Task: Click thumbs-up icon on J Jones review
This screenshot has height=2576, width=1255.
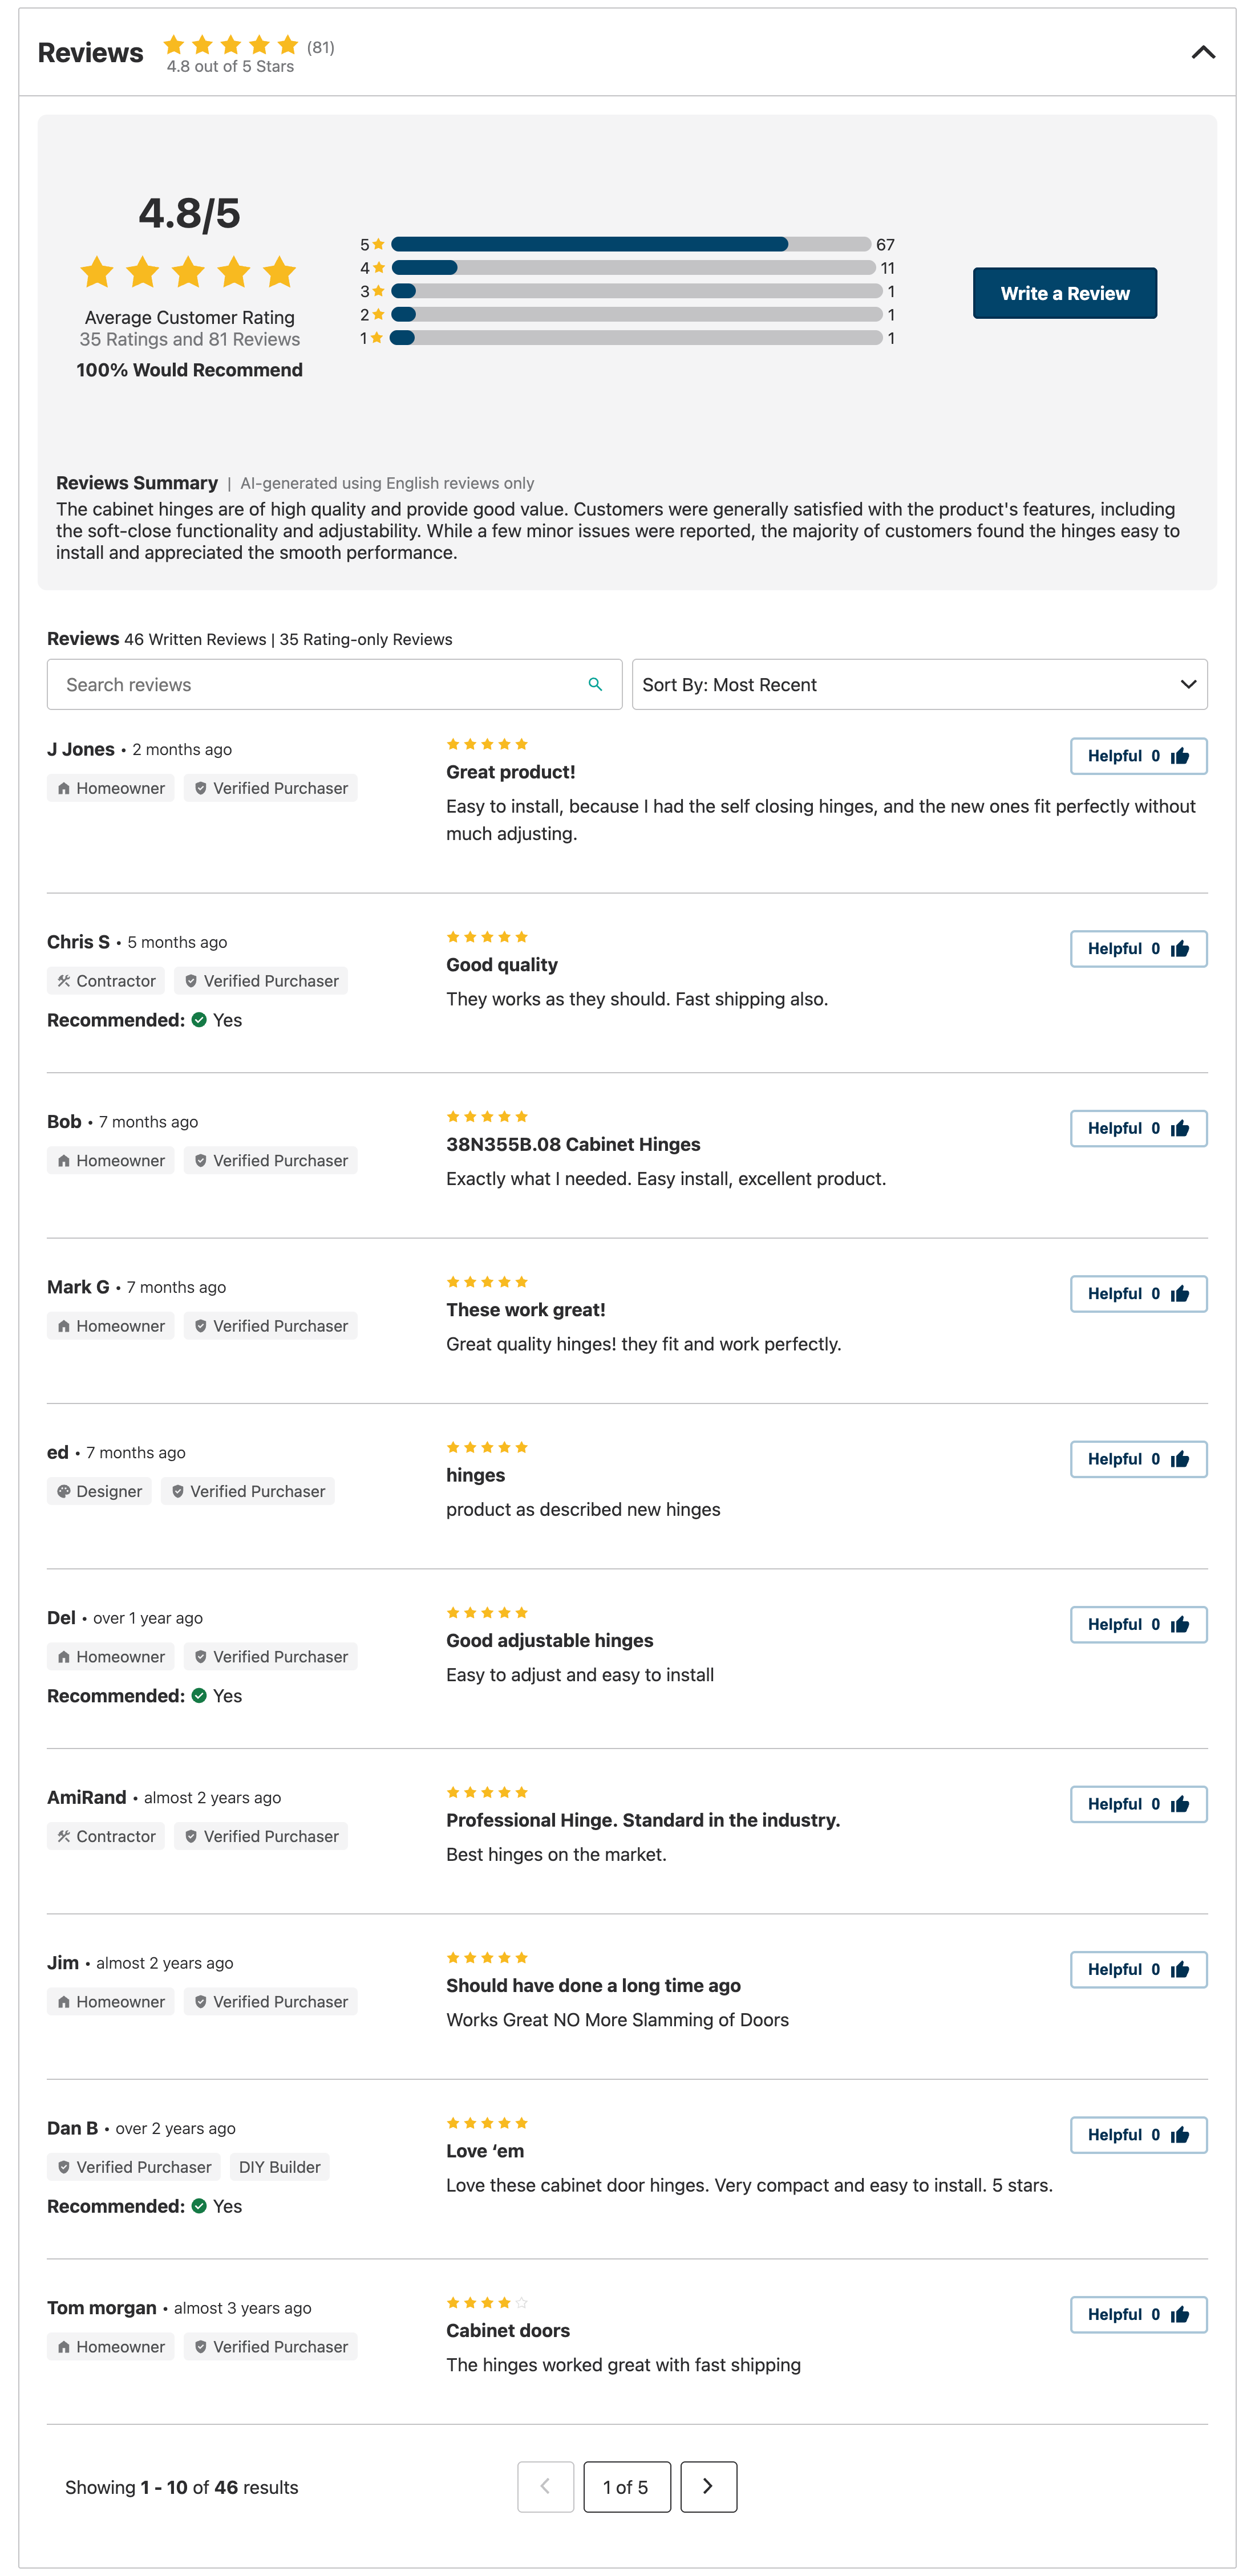Action: (x=1180, y=756)
